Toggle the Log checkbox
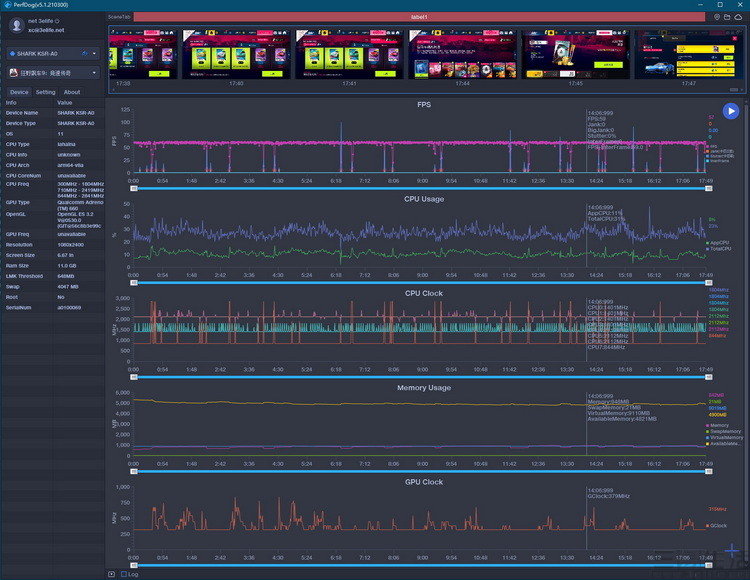750x580 pixels. [123, 574]
